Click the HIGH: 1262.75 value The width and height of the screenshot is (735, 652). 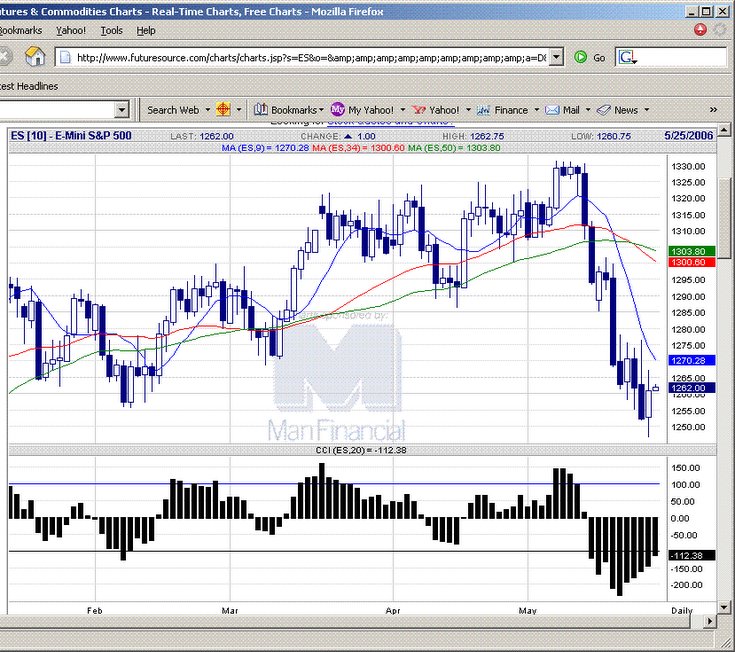coord(473,136)
